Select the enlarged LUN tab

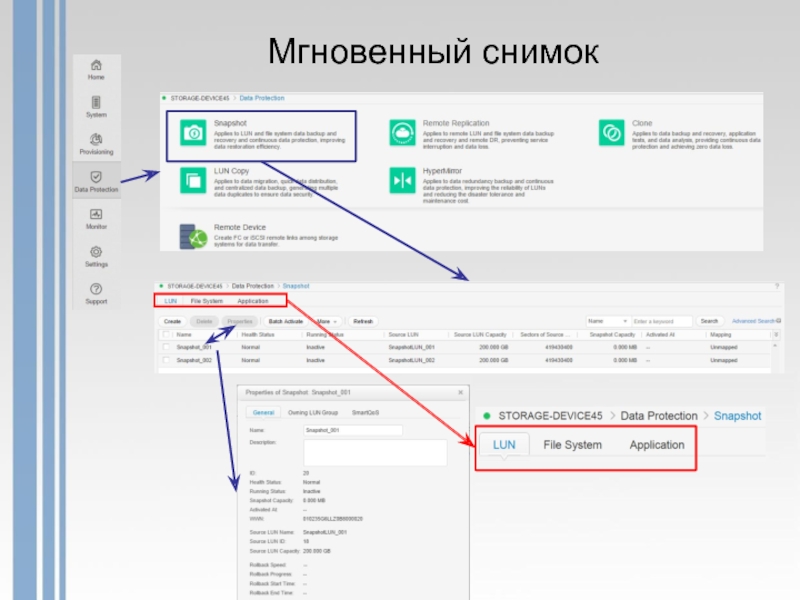point(504,445)
